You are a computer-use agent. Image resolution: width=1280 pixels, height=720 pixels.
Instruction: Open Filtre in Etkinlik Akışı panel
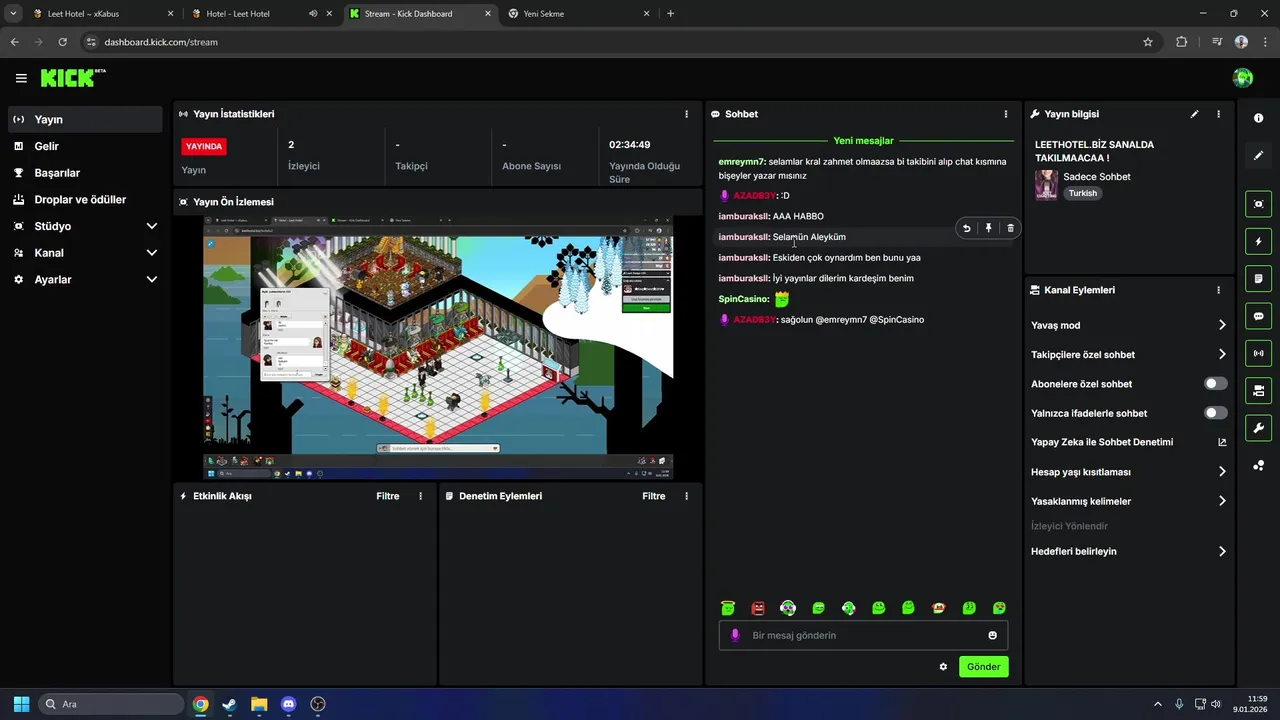pyautogui.click(x=387, y=496)
